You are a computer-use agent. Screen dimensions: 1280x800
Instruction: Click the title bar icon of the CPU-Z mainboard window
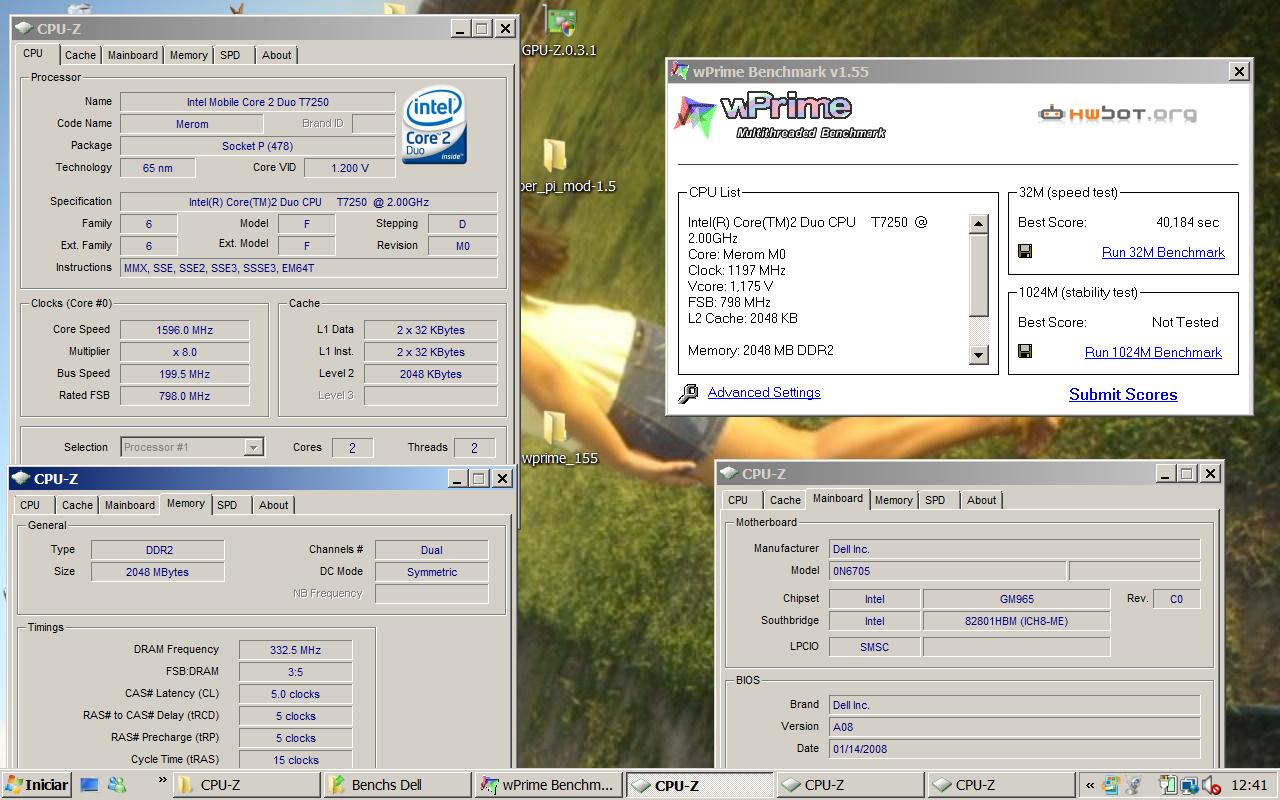(728, 473)
